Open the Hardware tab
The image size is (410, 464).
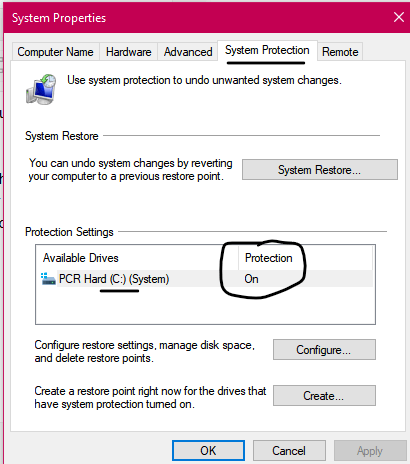[x=129, y=52]
